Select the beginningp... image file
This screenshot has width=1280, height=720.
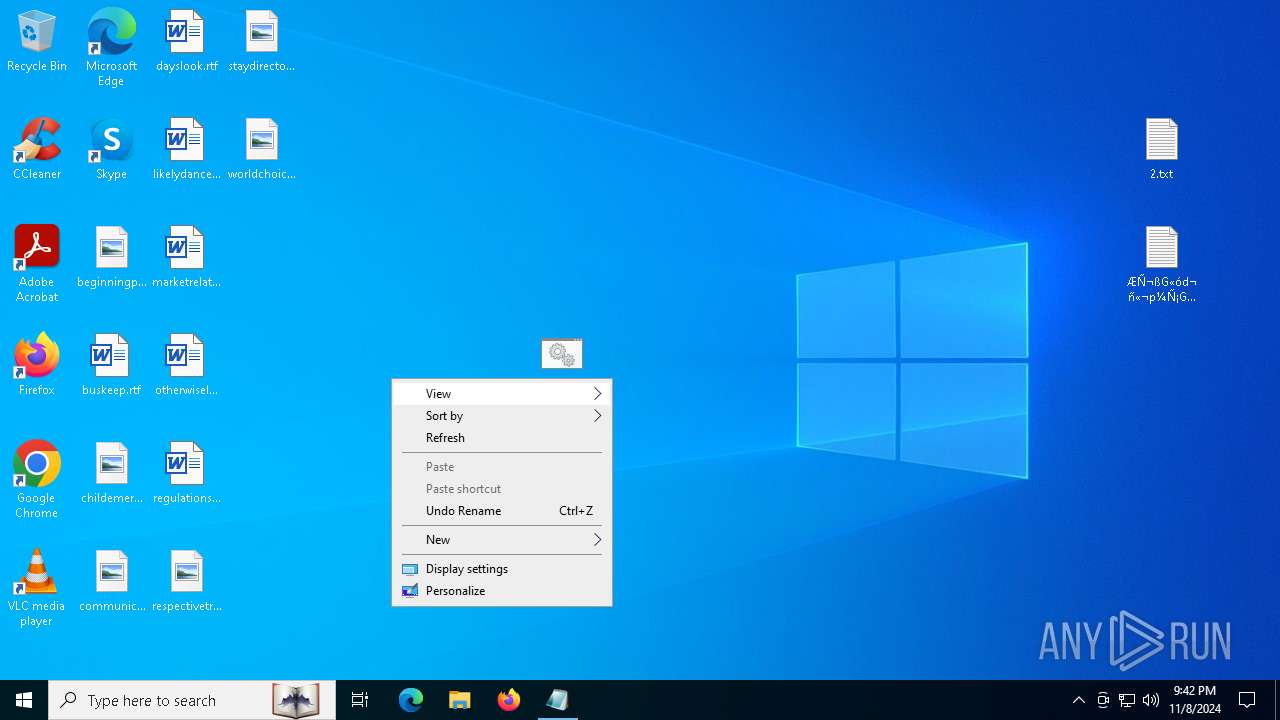click(x=111, y=258)
